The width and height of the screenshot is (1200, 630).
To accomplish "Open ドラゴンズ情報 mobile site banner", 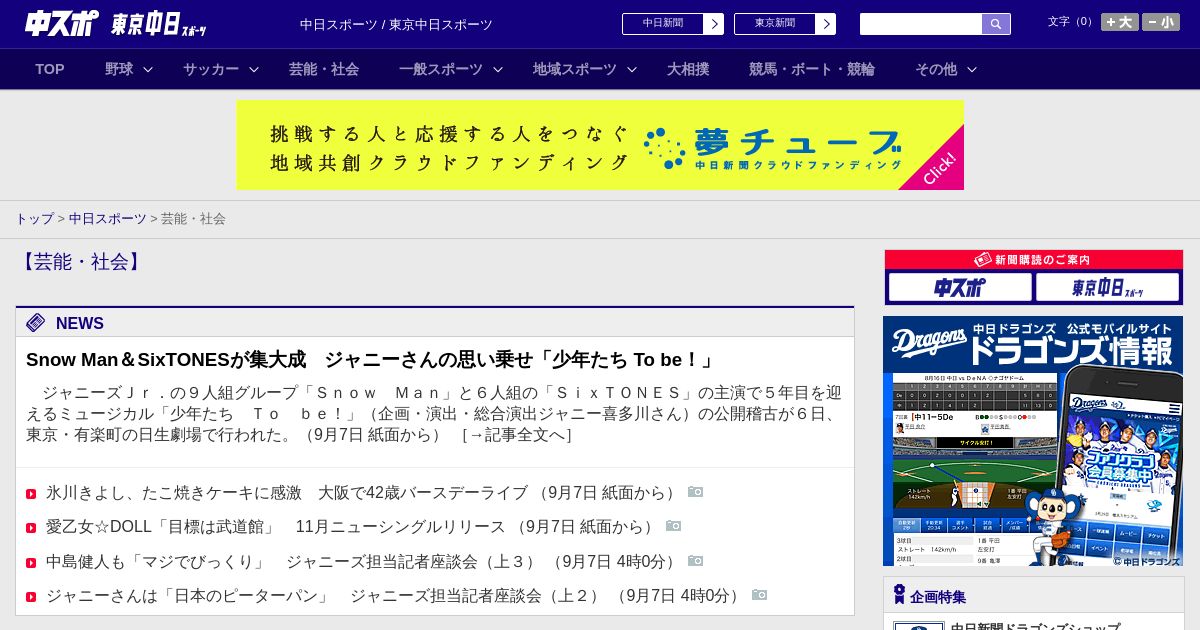I will click(1033, 441).
